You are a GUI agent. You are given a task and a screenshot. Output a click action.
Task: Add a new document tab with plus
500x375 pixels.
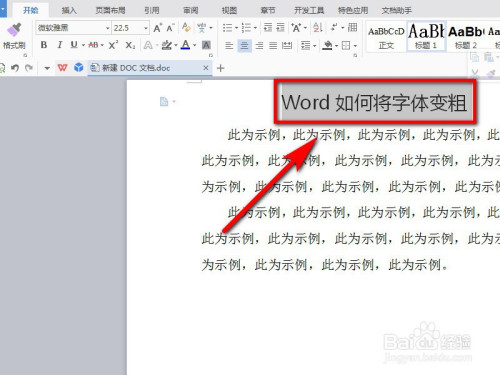click(x=220, y=68)
